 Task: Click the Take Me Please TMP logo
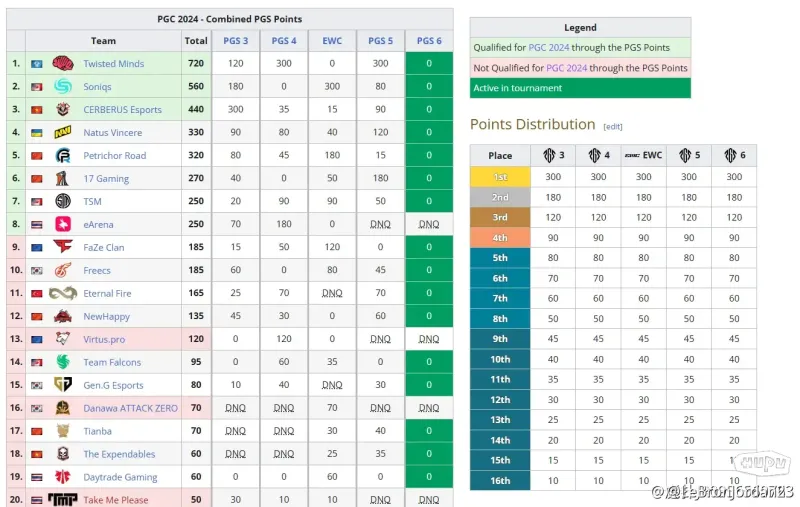(x=63, y=499)
